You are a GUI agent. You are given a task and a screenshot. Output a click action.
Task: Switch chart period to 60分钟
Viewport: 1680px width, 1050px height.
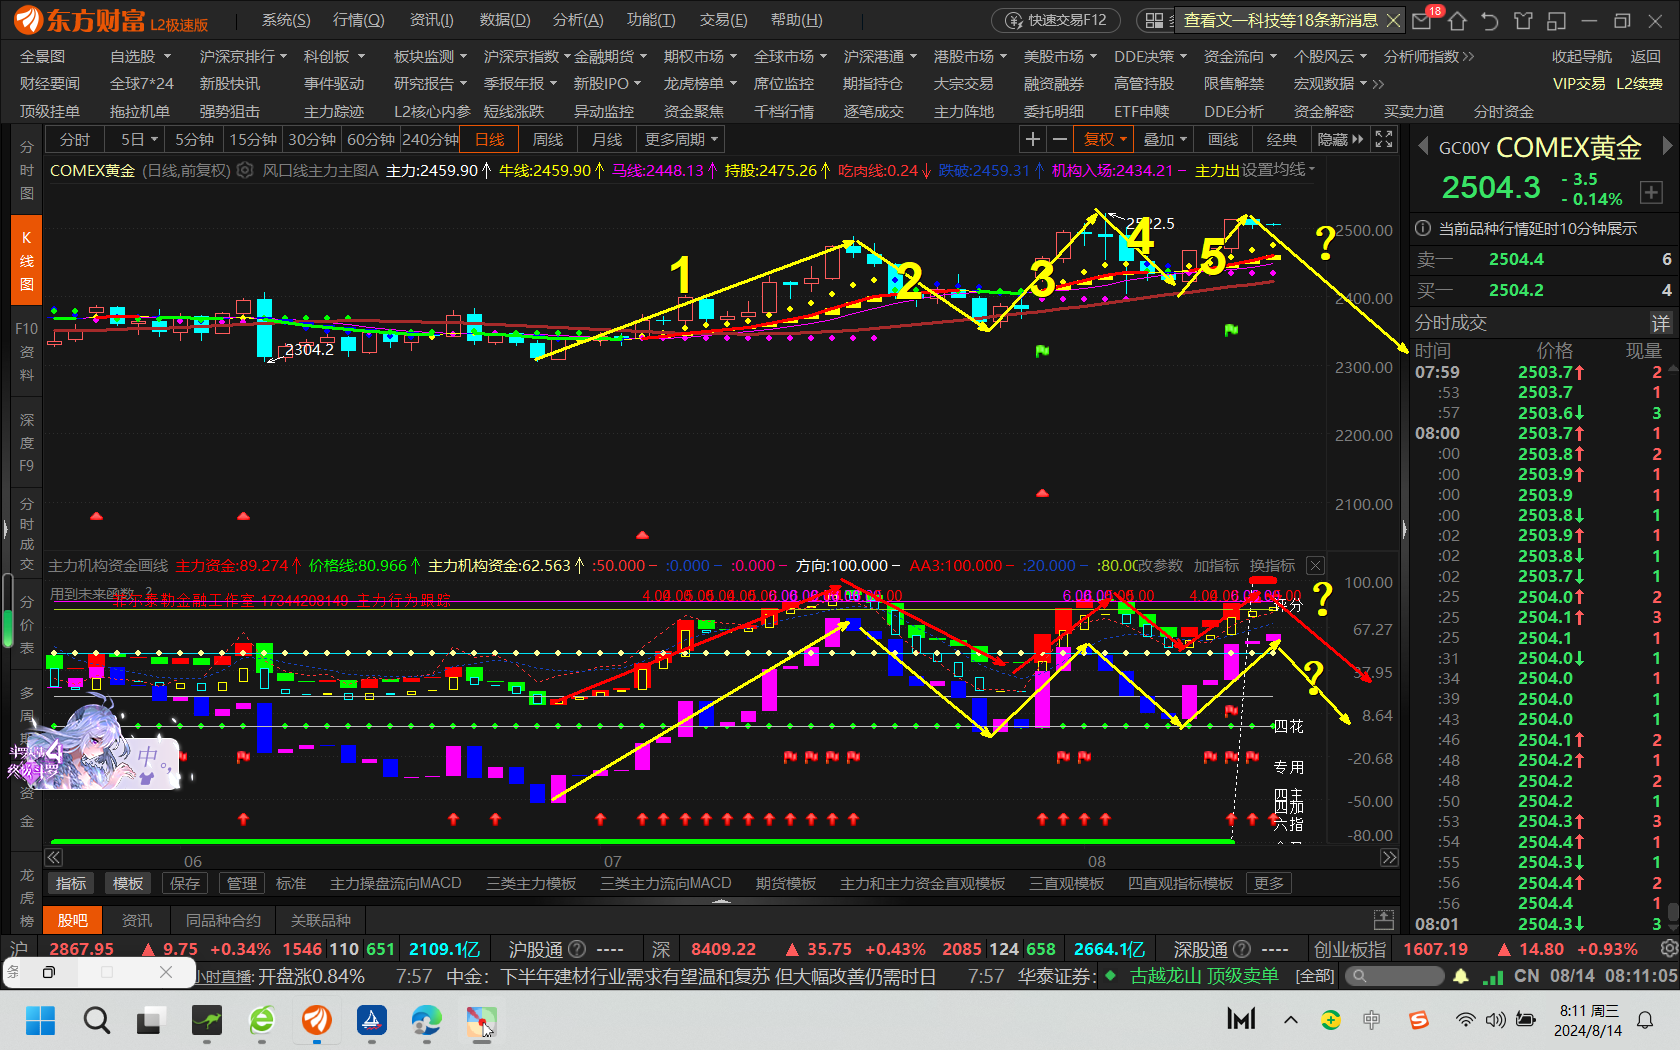371,140
